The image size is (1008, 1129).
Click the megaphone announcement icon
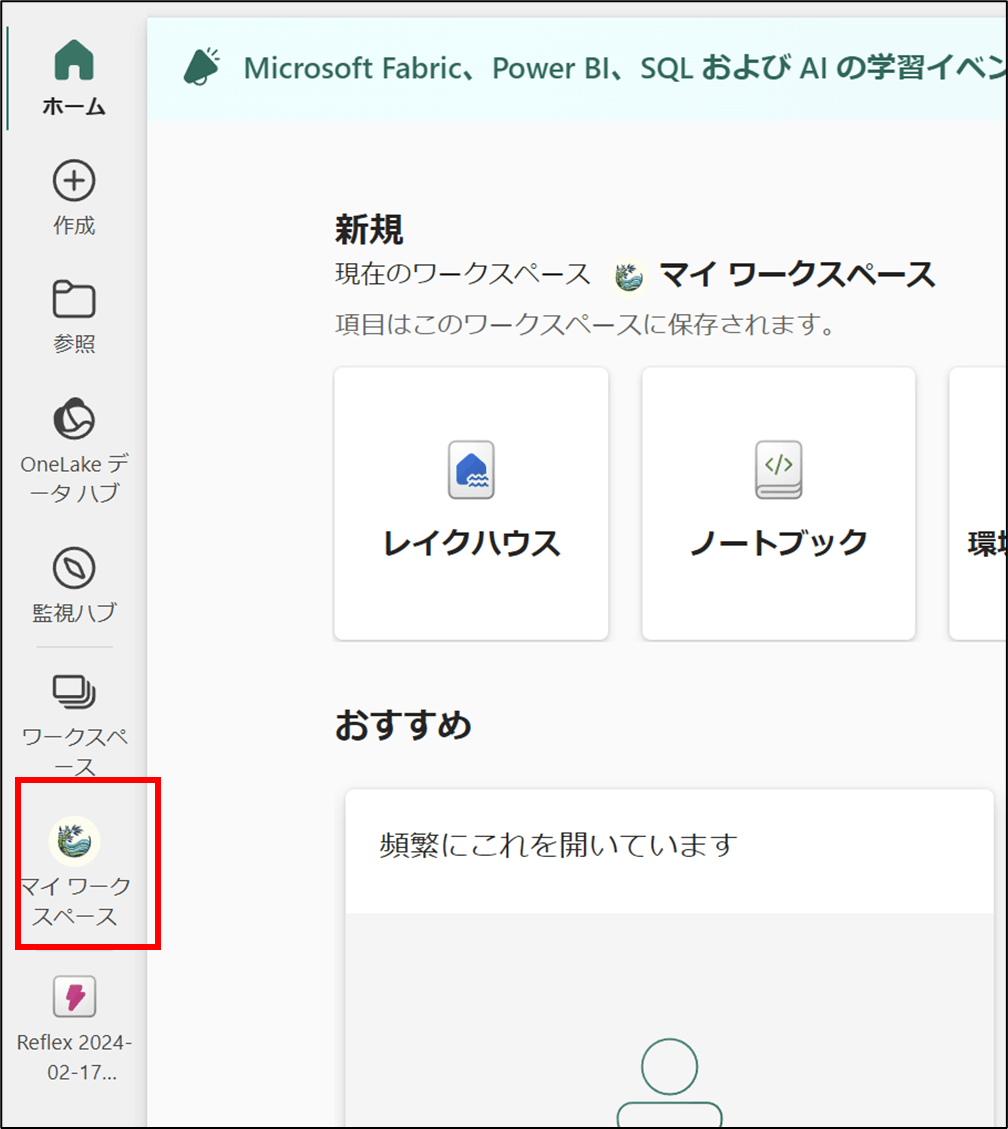coord(202,67)
